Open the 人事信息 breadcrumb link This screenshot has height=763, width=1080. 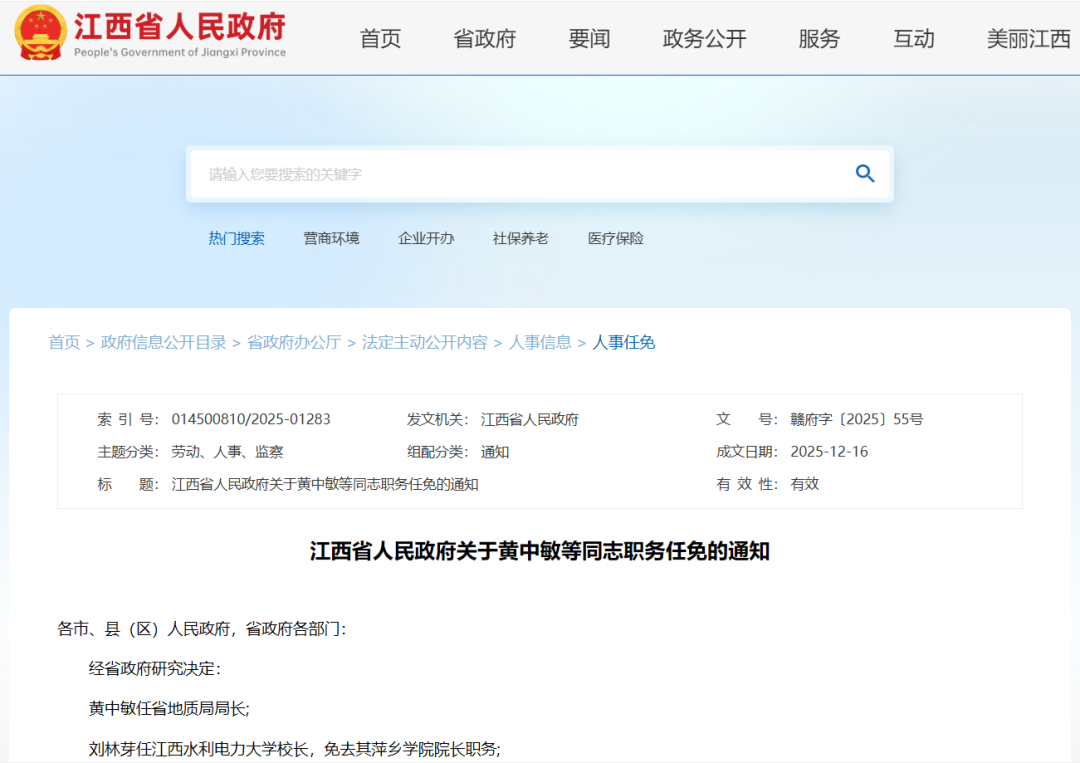pyautogui.click(x=540, y=342)
